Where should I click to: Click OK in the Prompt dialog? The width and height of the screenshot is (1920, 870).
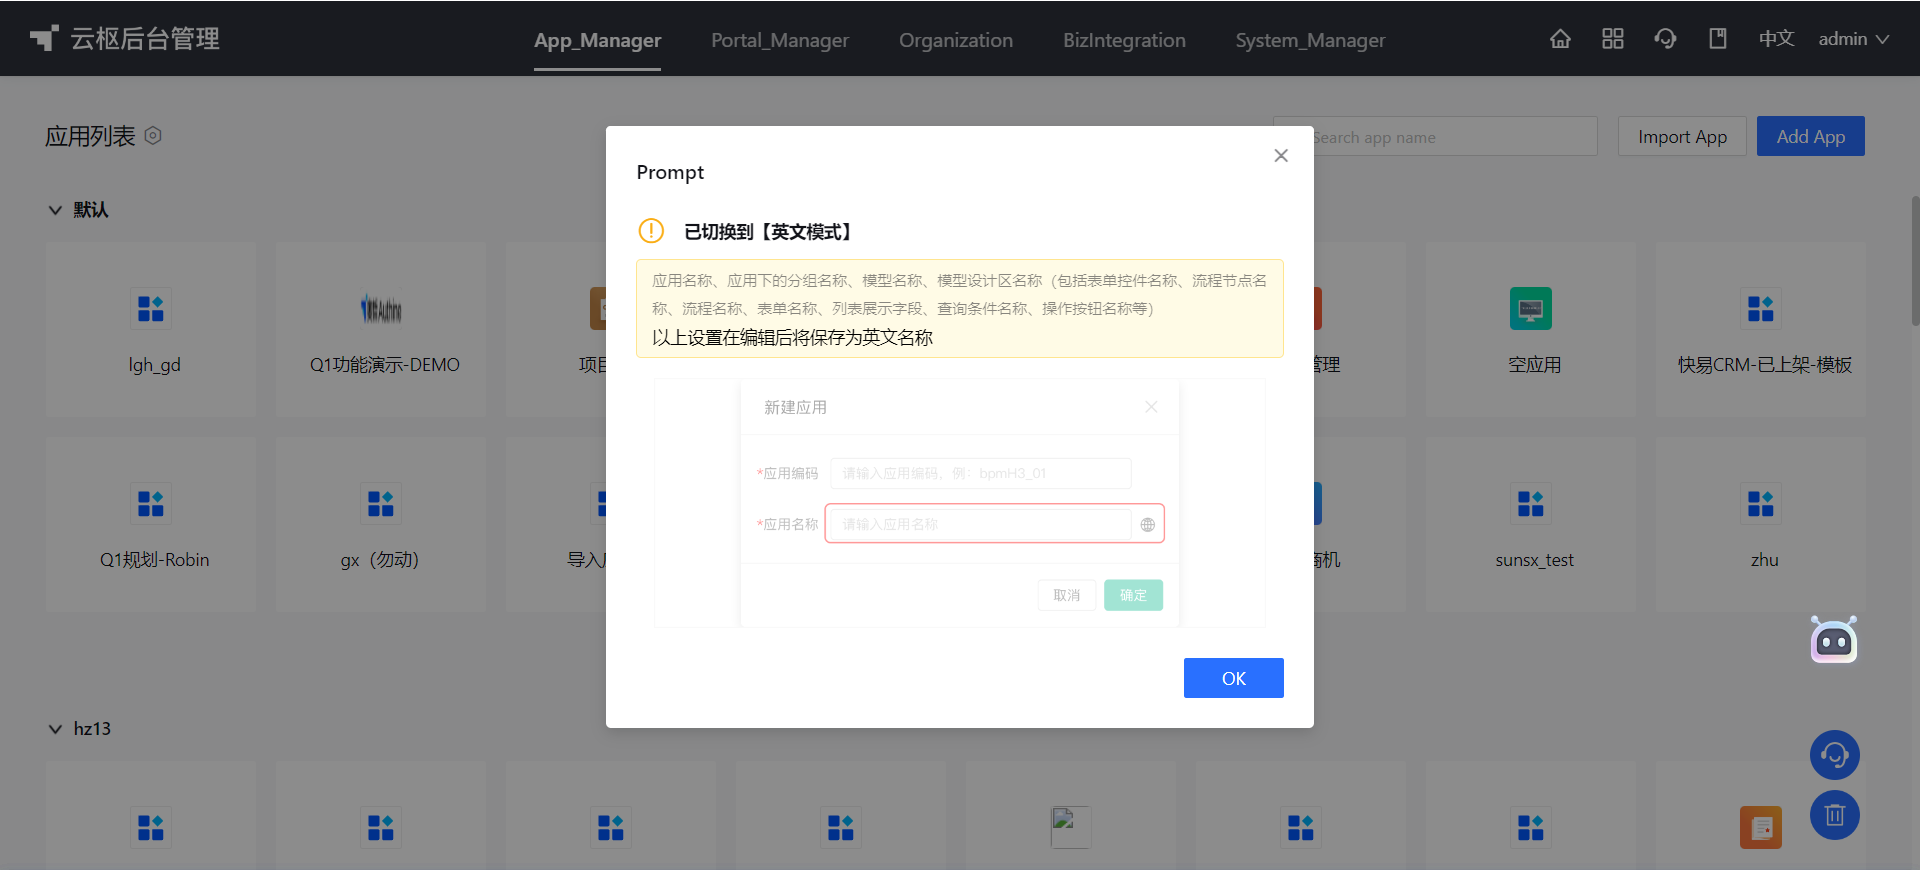click(1233, 678)
